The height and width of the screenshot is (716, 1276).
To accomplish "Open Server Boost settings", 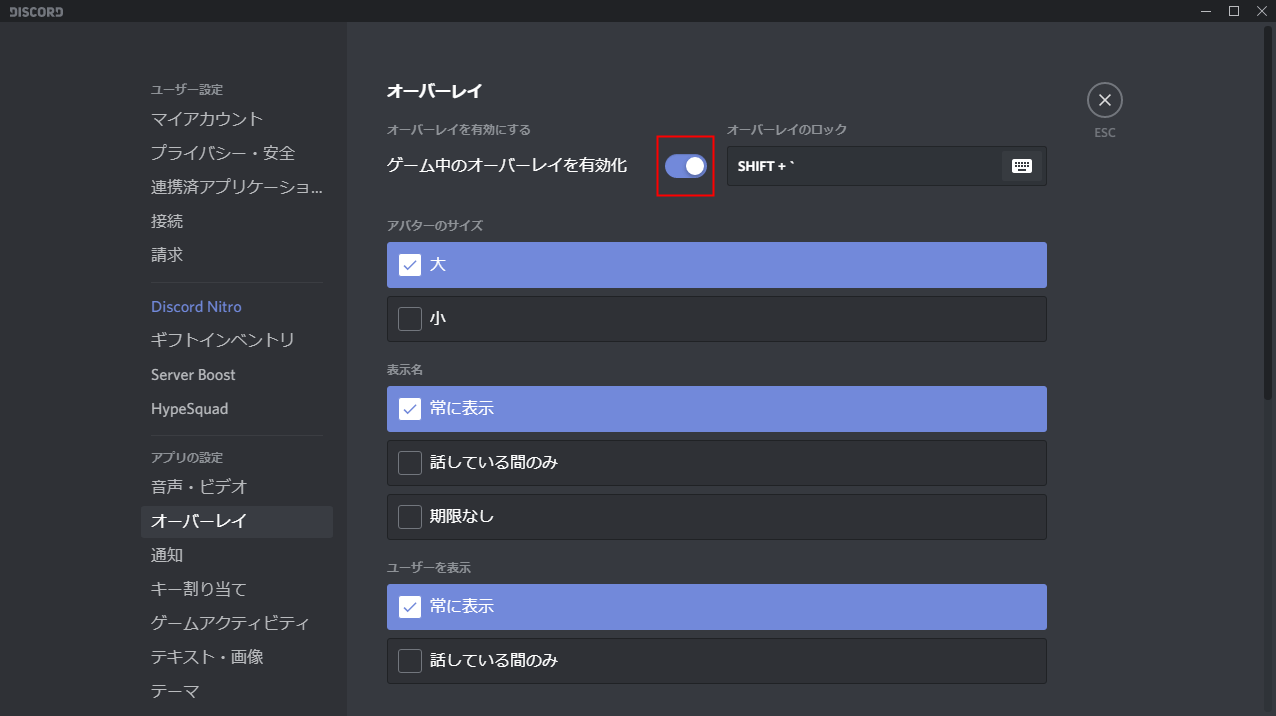I will pos(193,375).
